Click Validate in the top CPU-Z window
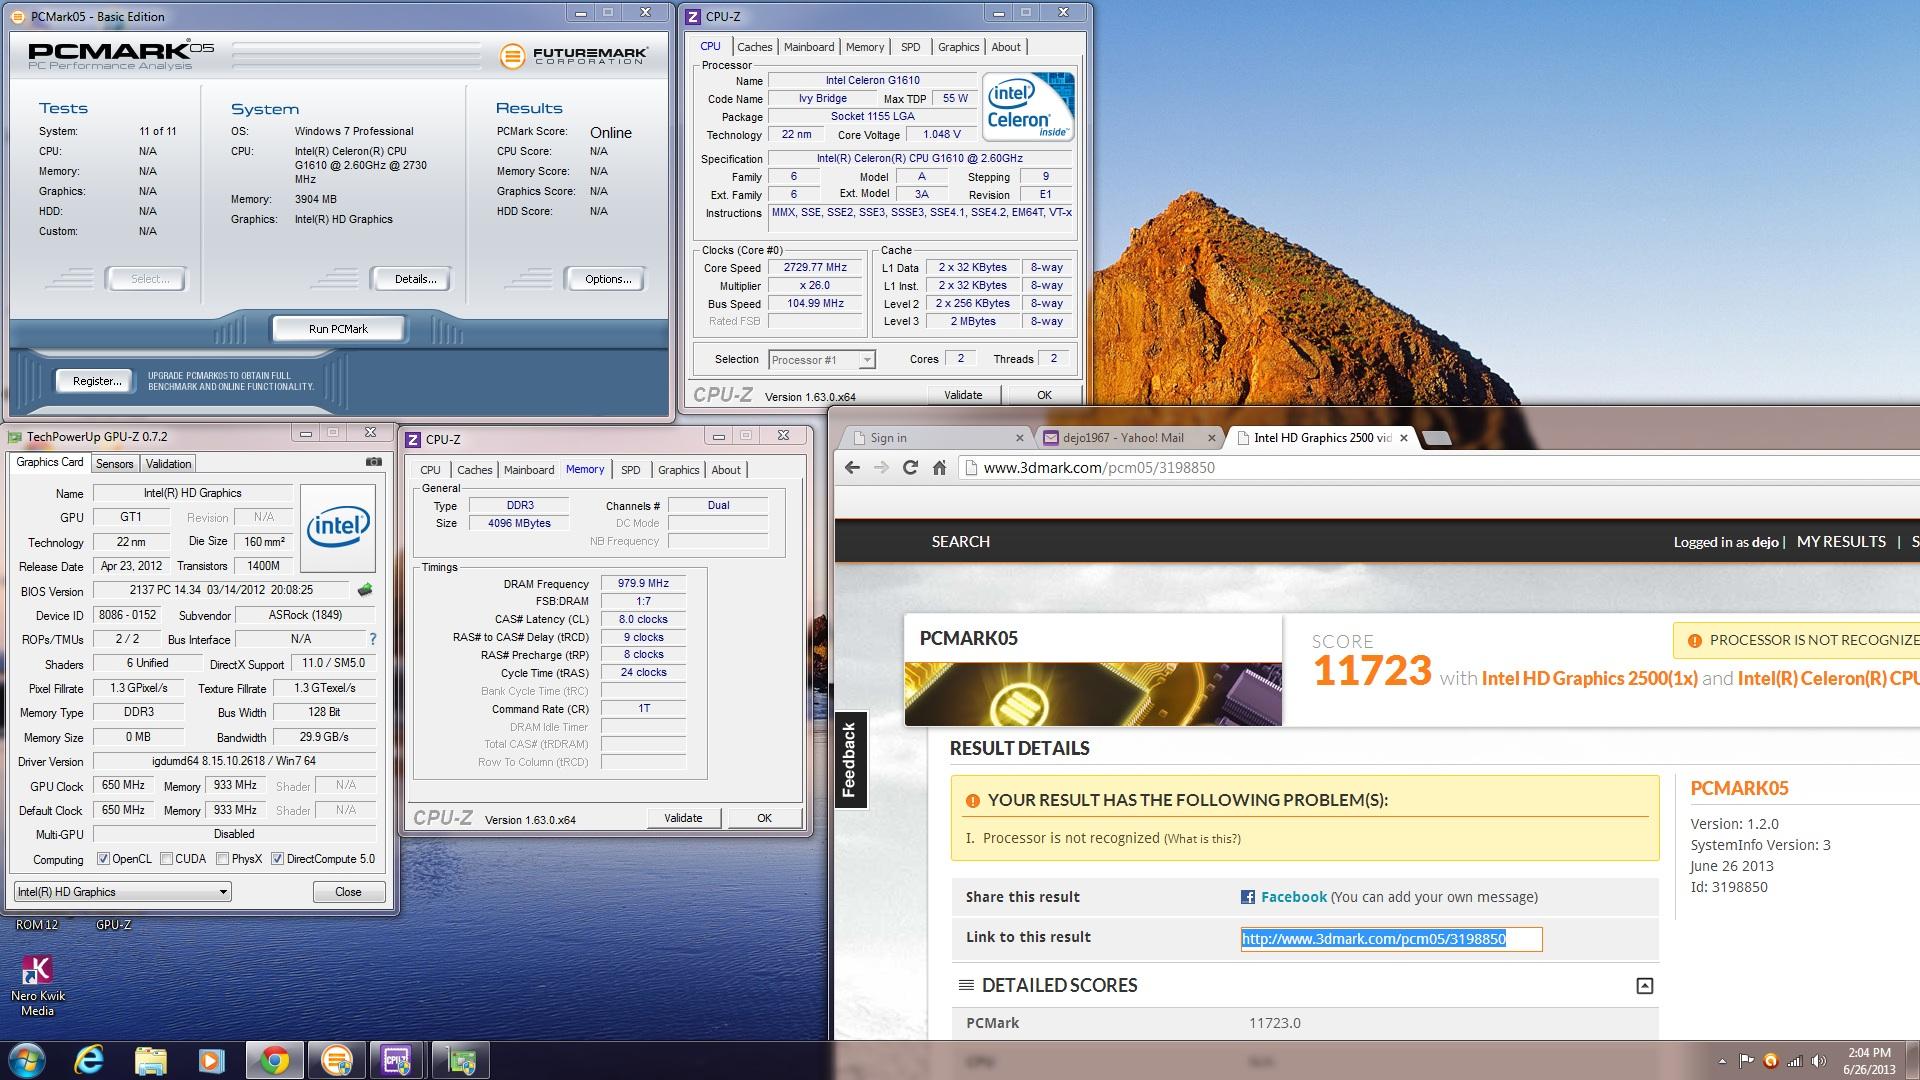The height and width of the screenshot is (1080, 1920). [x=963, y=395]
